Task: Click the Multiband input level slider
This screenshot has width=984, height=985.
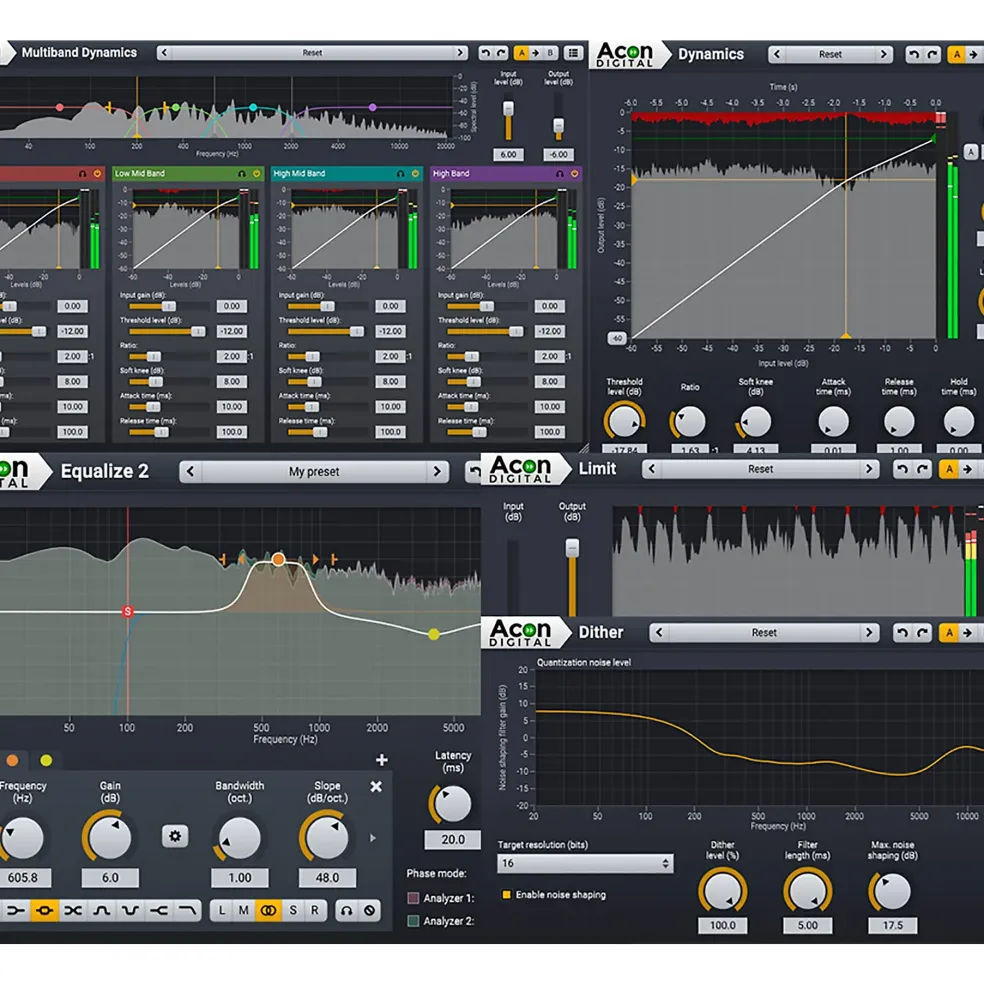Action: [508, 109]
